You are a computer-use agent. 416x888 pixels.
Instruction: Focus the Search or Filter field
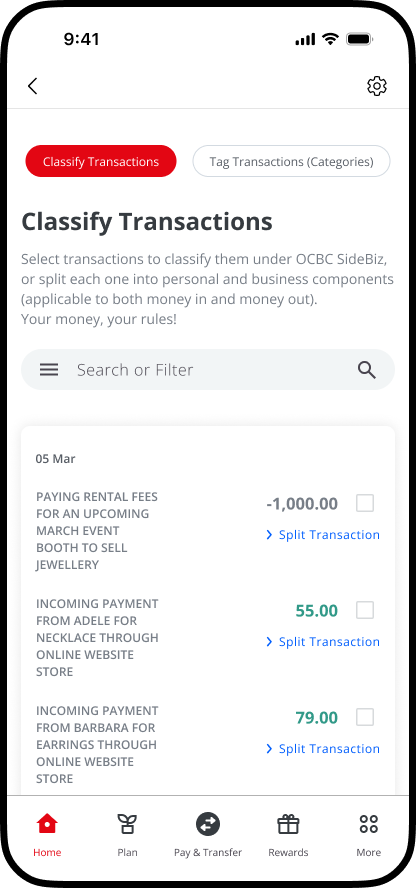click(x=208, y=370)
